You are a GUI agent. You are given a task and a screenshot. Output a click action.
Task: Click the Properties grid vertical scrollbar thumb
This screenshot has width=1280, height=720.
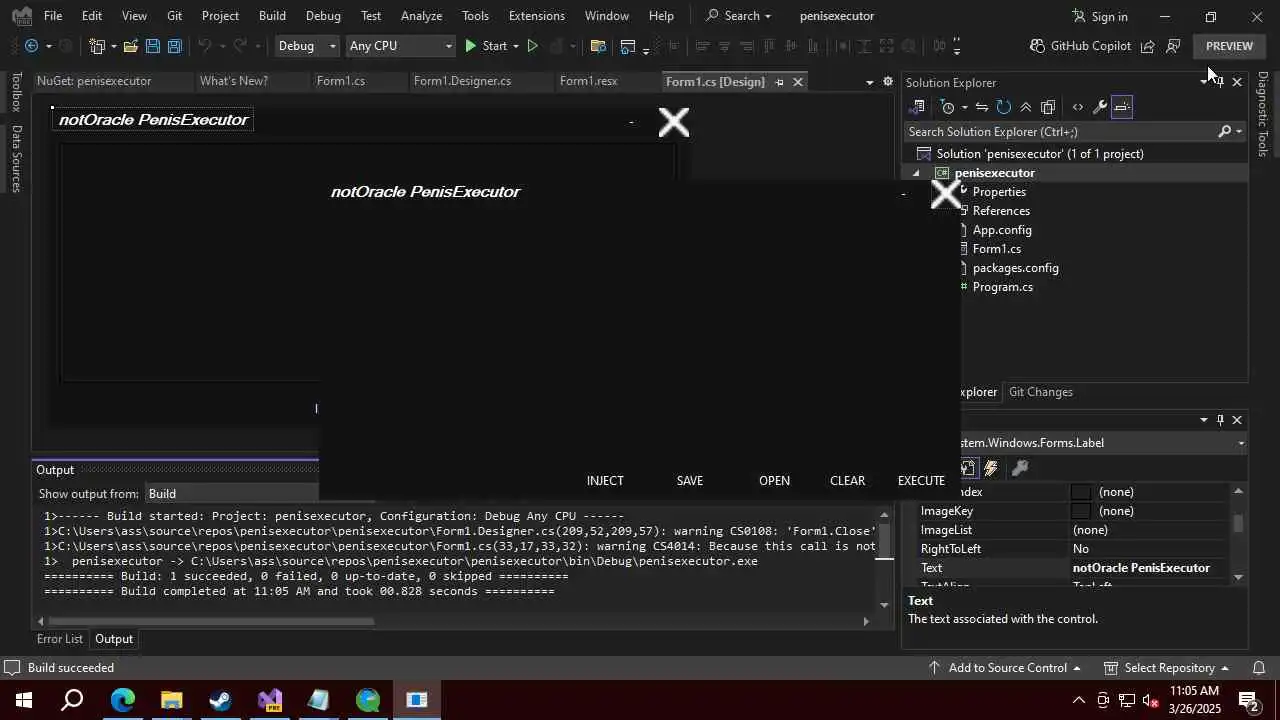[1239, 523]
